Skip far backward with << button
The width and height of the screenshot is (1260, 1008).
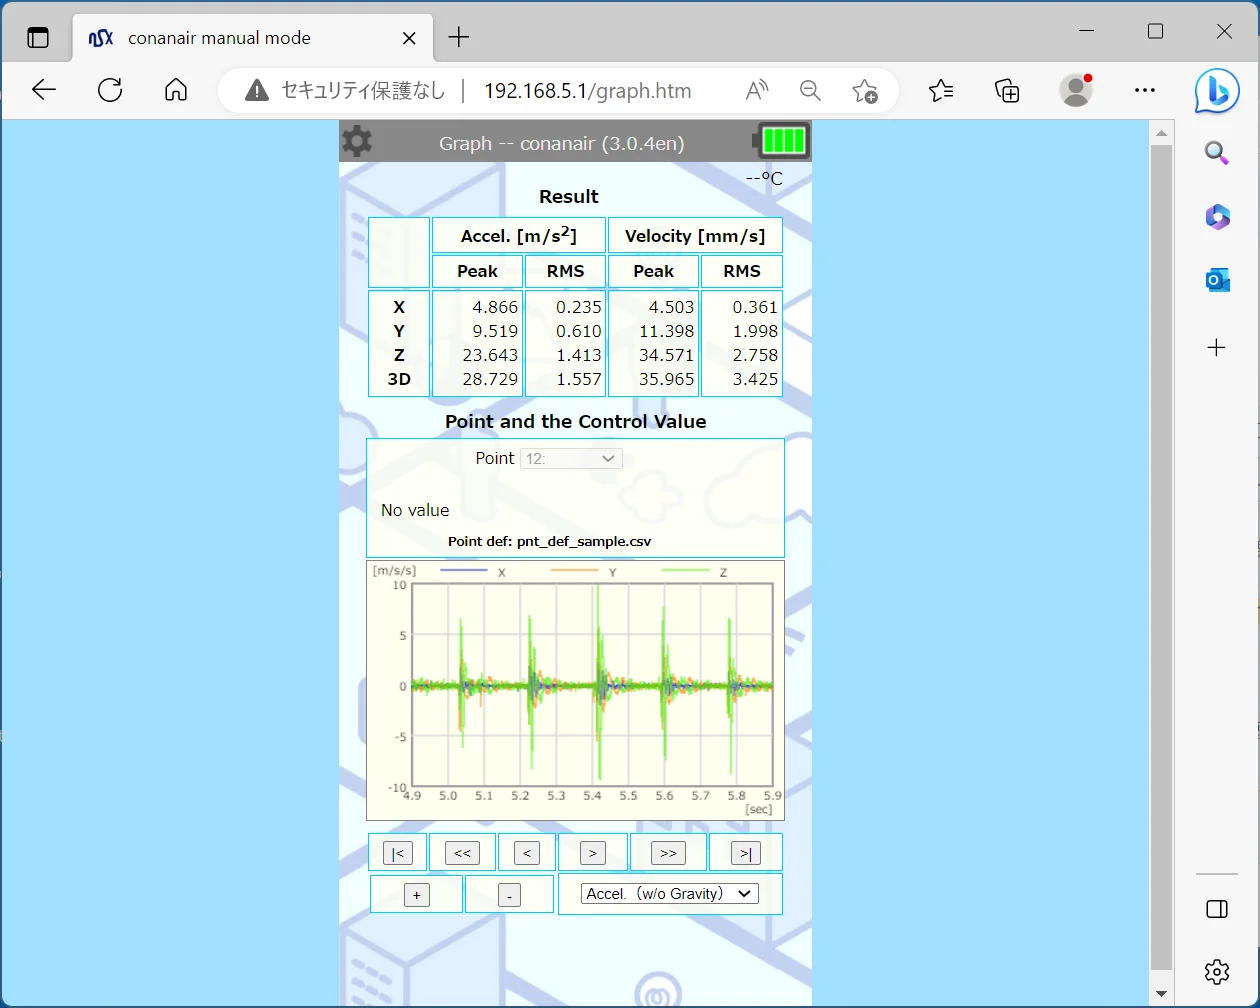(x=462, y=853)
